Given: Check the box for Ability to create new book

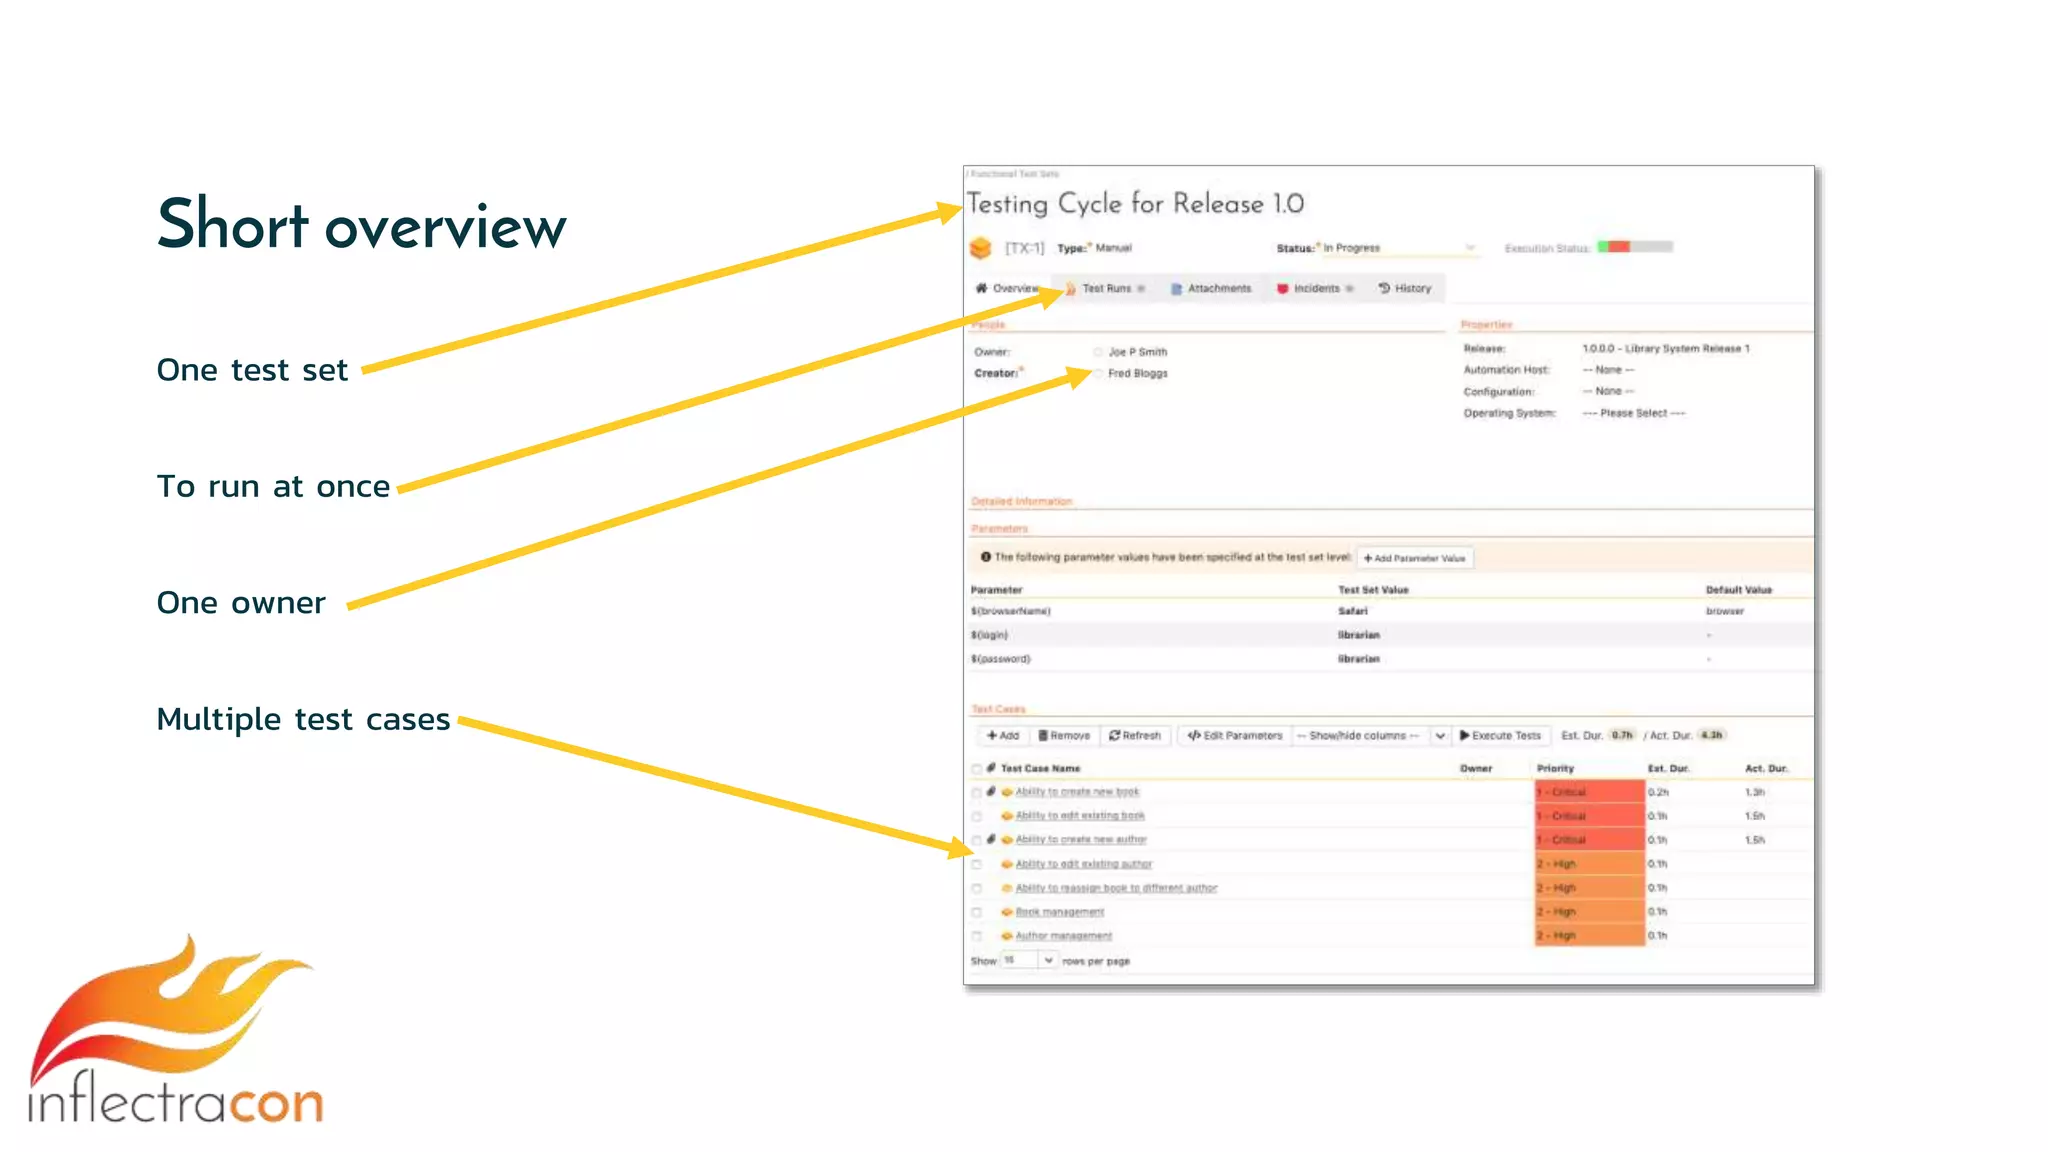Looking at the screenshot, I should tap(977, 792).
